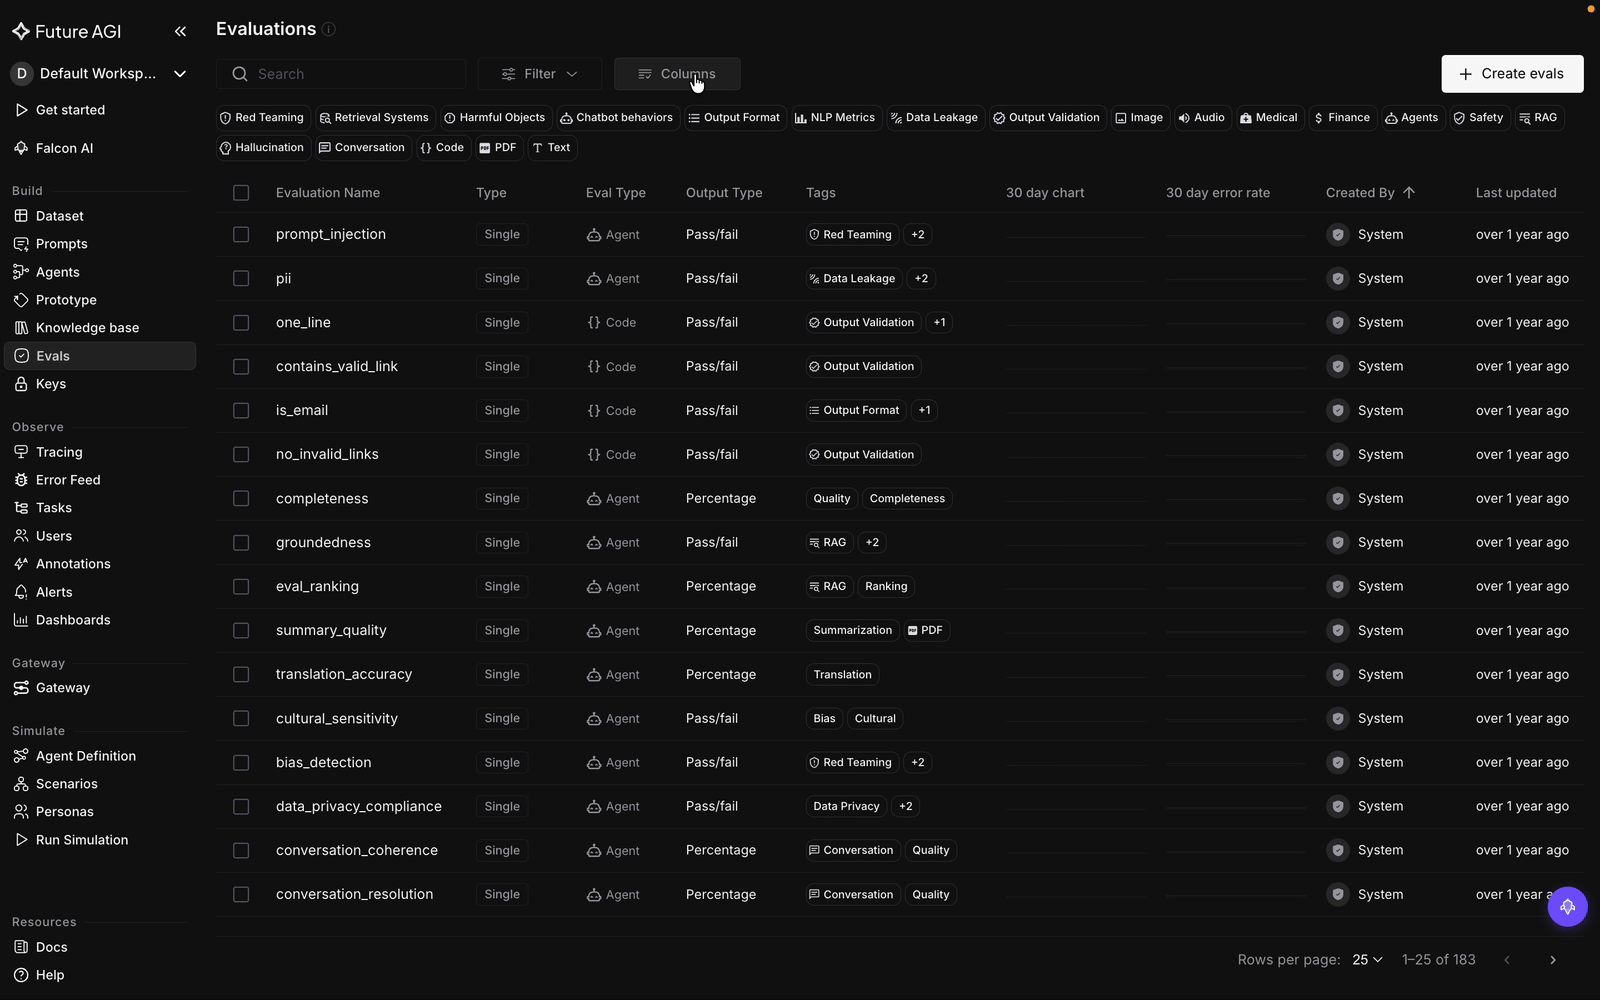Screen dimensions: 1600x1000
Task: Change rows per page value 25
Action: (x=1367, y=960)
